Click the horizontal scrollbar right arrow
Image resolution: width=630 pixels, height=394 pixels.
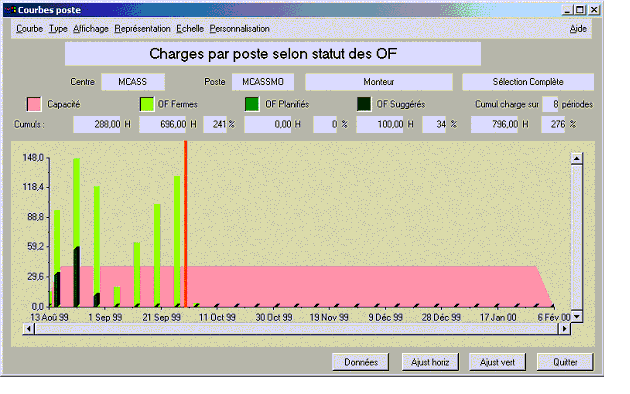pos(565,329)
